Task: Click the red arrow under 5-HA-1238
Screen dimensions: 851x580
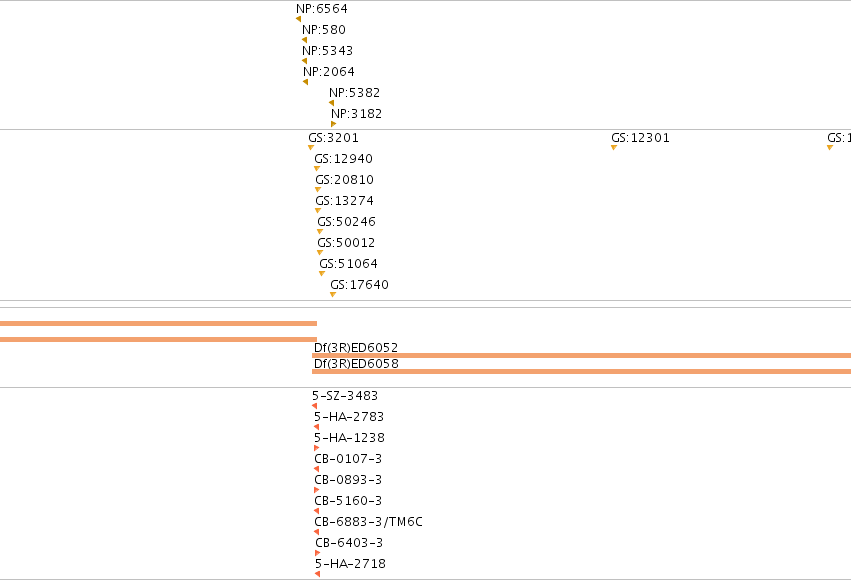Action: [x=316, y=448]
